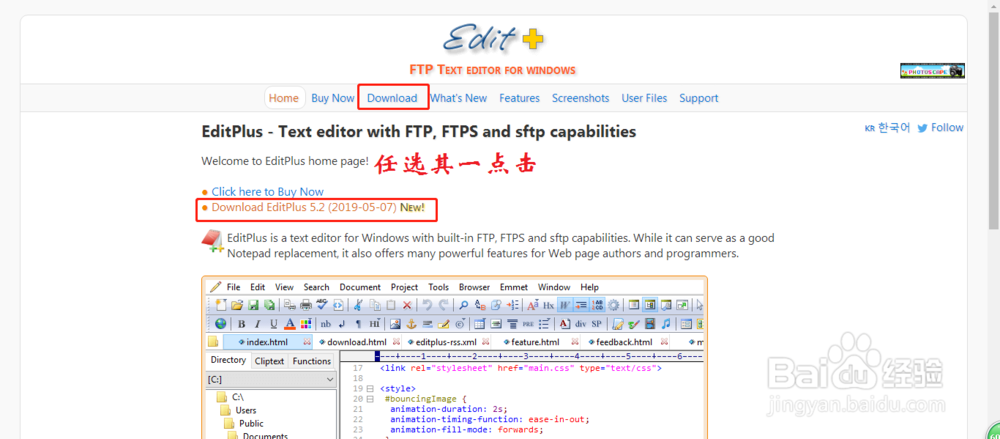Screen dimensions: 1000x439
Task: Switch to the Korean 한국어 language
Action: coord(887,128)
